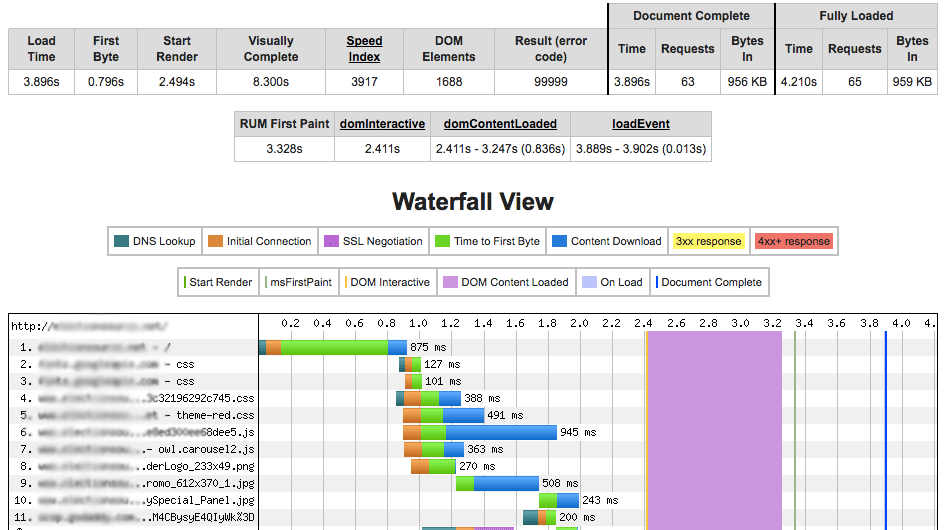Open the loadEvent link
The width and height of the screenshot is (948, 530).
click(641, 124)
